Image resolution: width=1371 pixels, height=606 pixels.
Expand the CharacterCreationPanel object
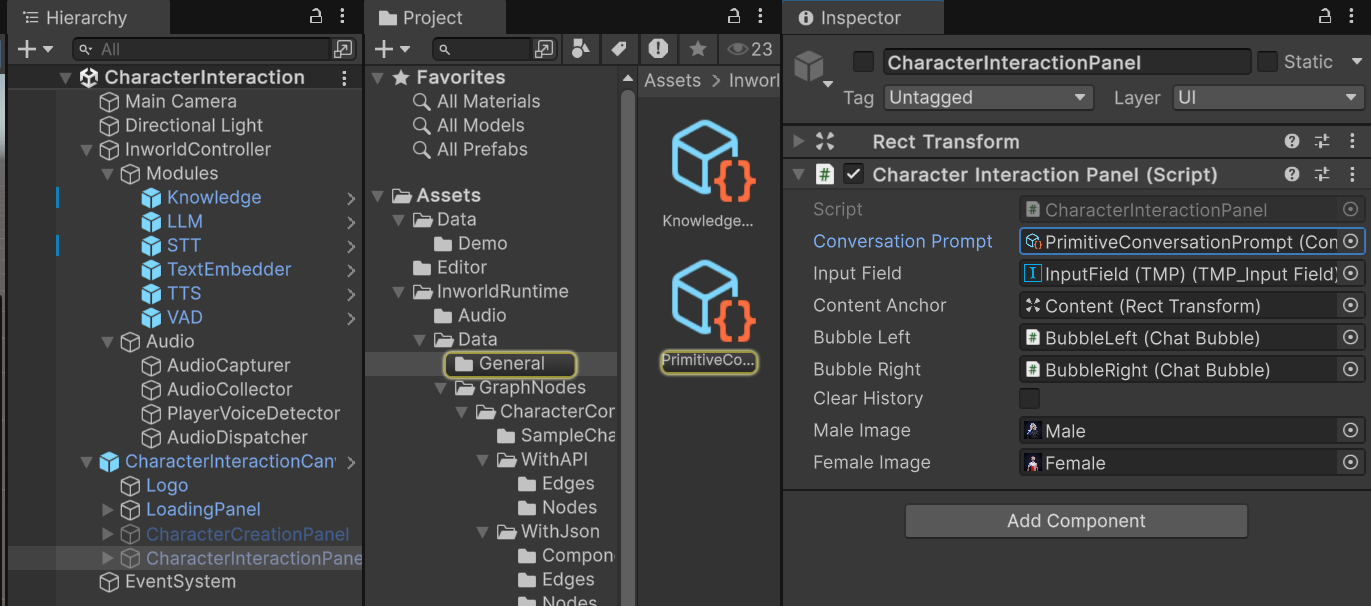tap(108, 534)
